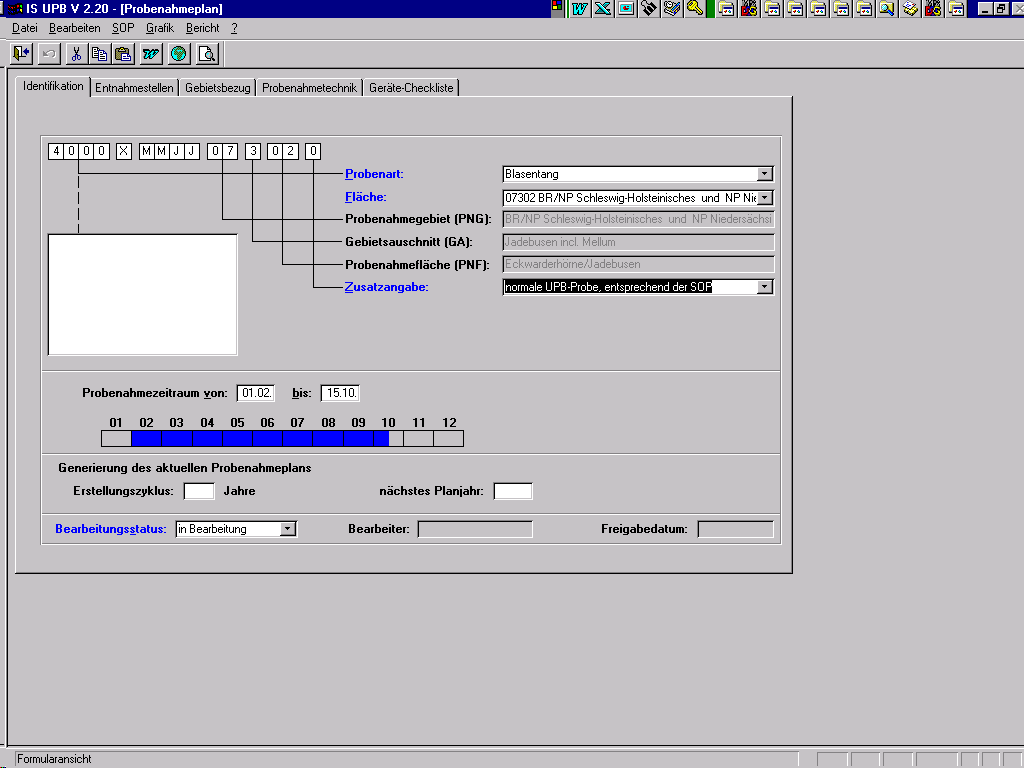Click the clipboard paste icon
The image size is (1024, 768).
123,53
